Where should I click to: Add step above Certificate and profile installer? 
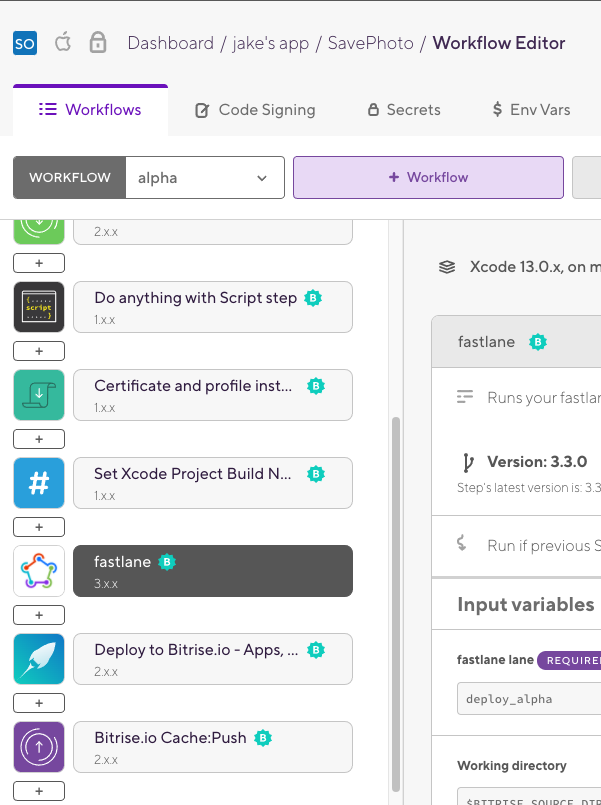[x=39, y=351]
